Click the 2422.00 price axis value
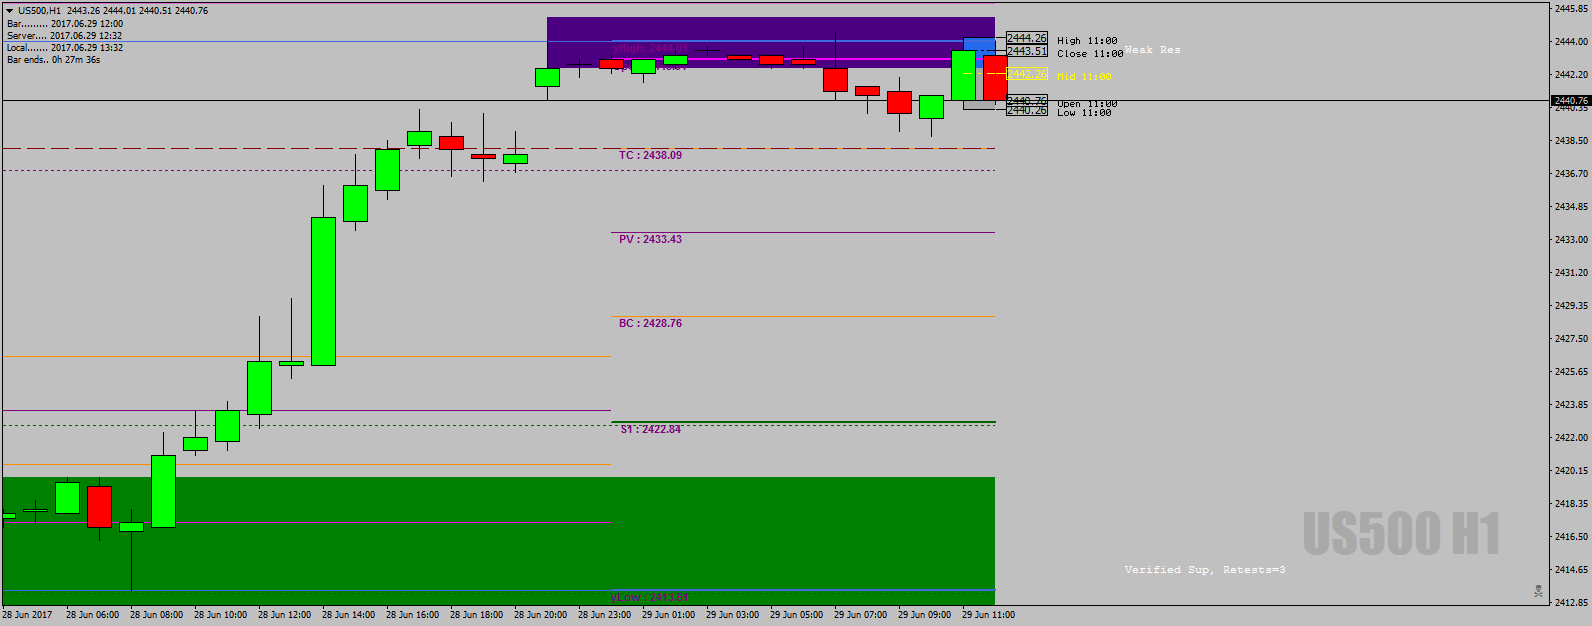The width and height of the screenshot is (1592, 626). (1572, 438)
